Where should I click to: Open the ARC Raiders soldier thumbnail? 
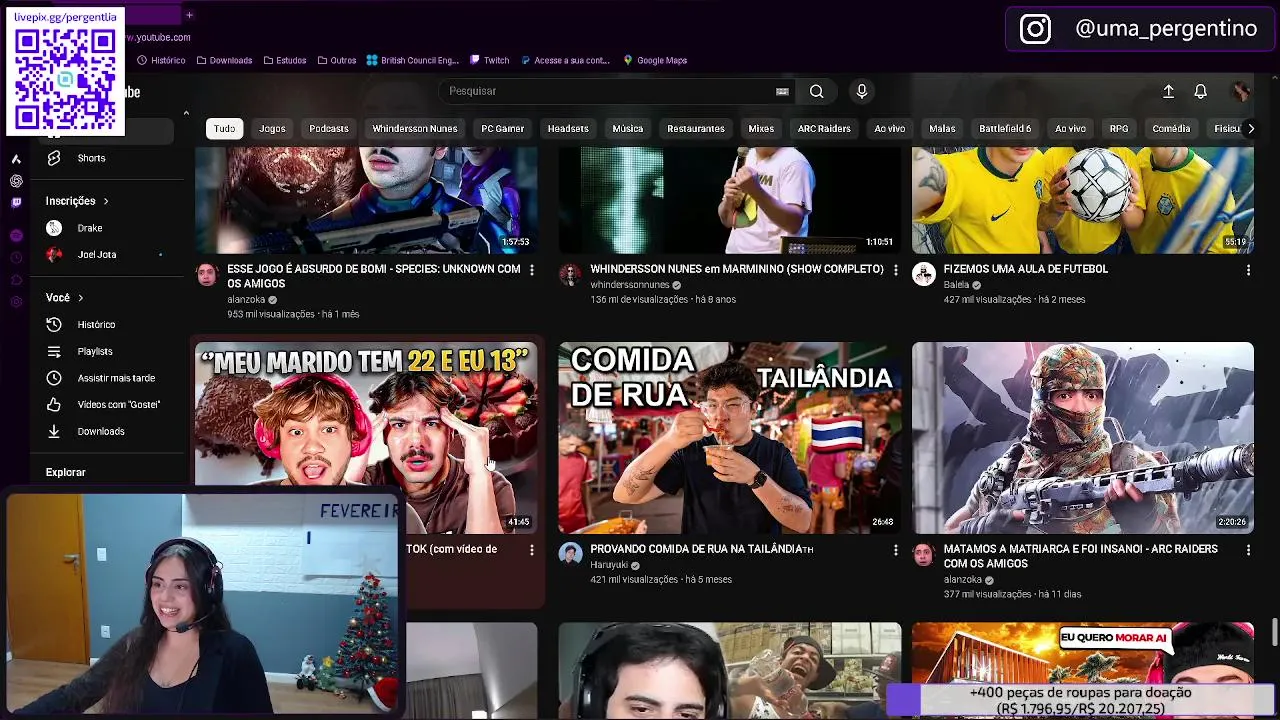[1083, 438]
